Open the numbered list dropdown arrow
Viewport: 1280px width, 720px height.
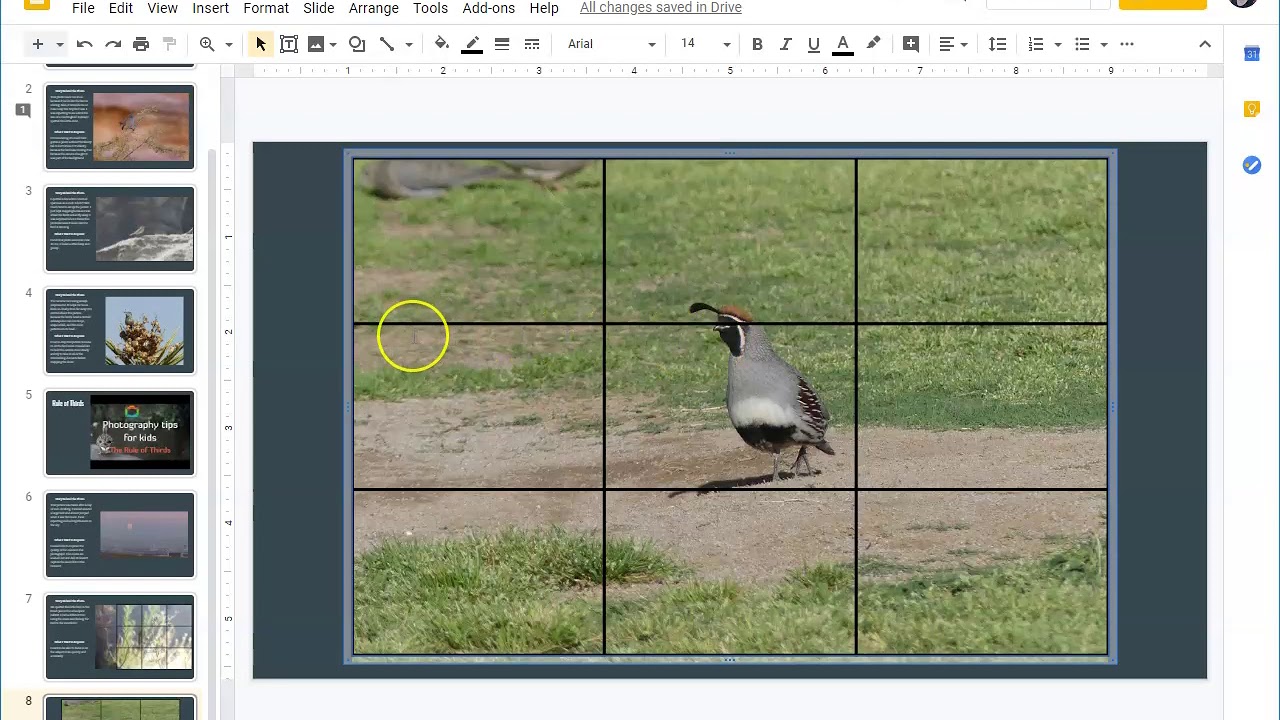(1058, 44)
